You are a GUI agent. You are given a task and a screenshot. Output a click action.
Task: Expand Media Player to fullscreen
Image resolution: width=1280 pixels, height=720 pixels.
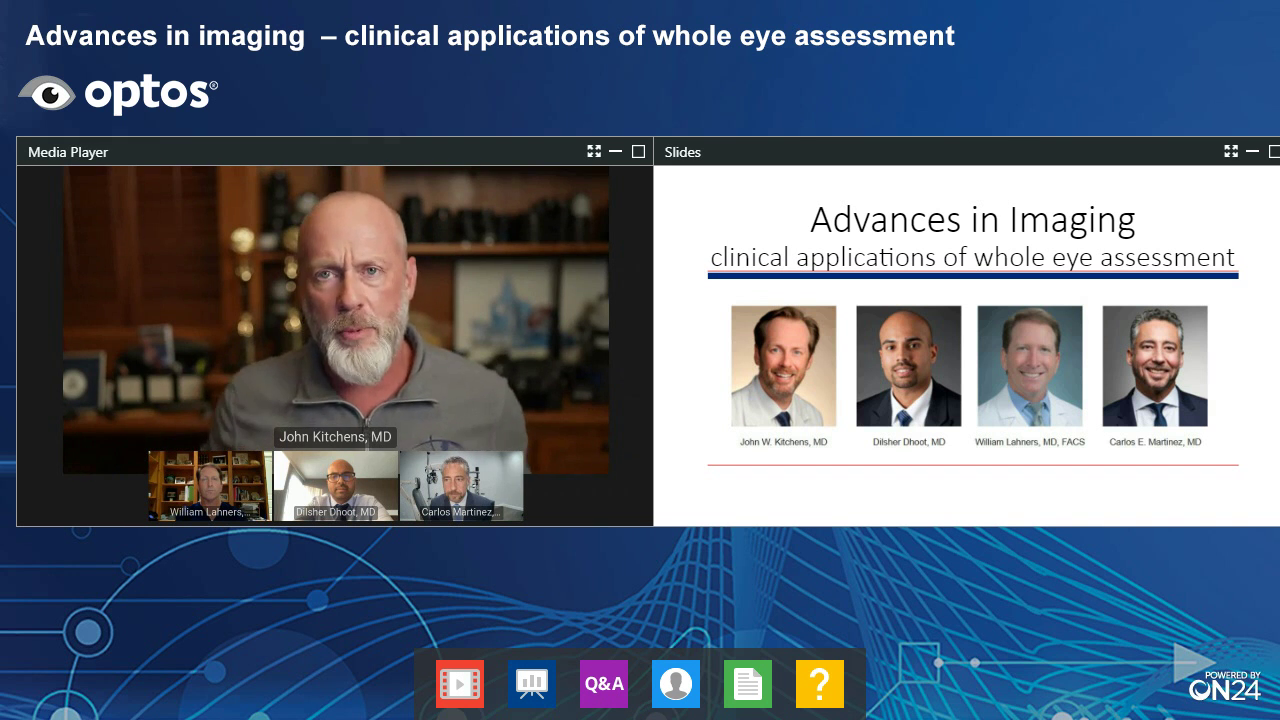pyautogui.click(x=594, y=151)
